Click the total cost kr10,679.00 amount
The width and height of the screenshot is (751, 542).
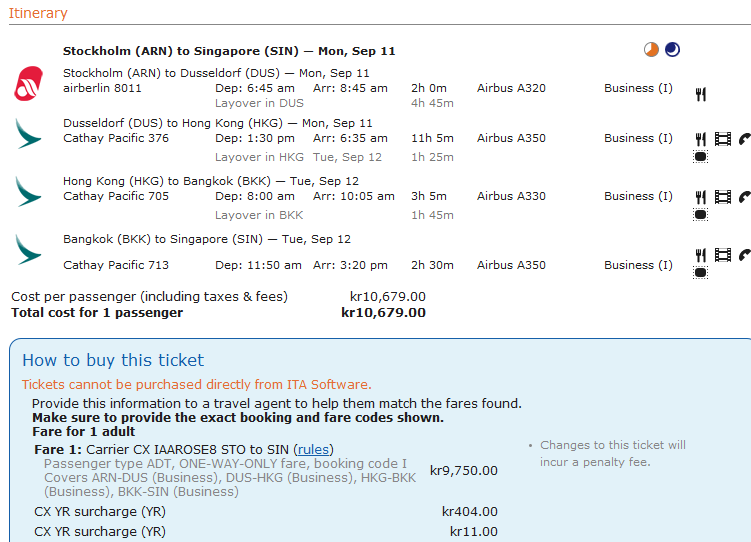click(x=383, y=313)
